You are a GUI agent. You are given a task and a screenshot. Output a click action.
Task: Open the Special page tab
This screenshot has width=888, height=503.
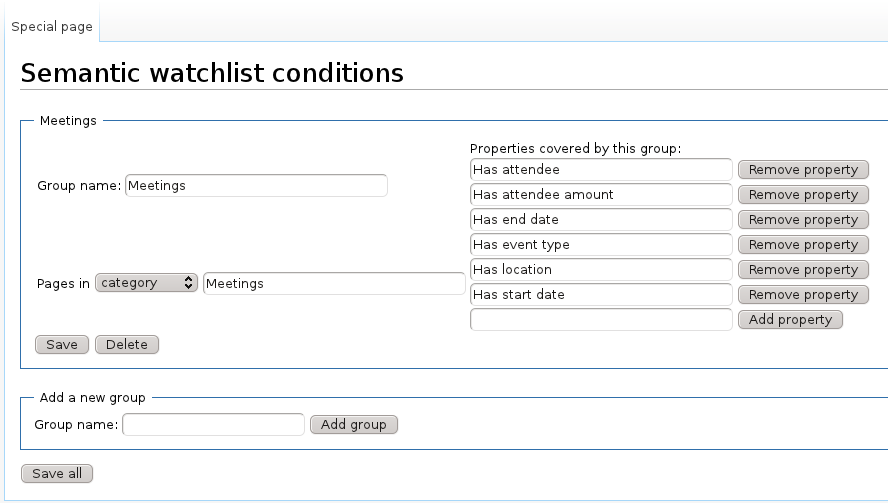52,26
